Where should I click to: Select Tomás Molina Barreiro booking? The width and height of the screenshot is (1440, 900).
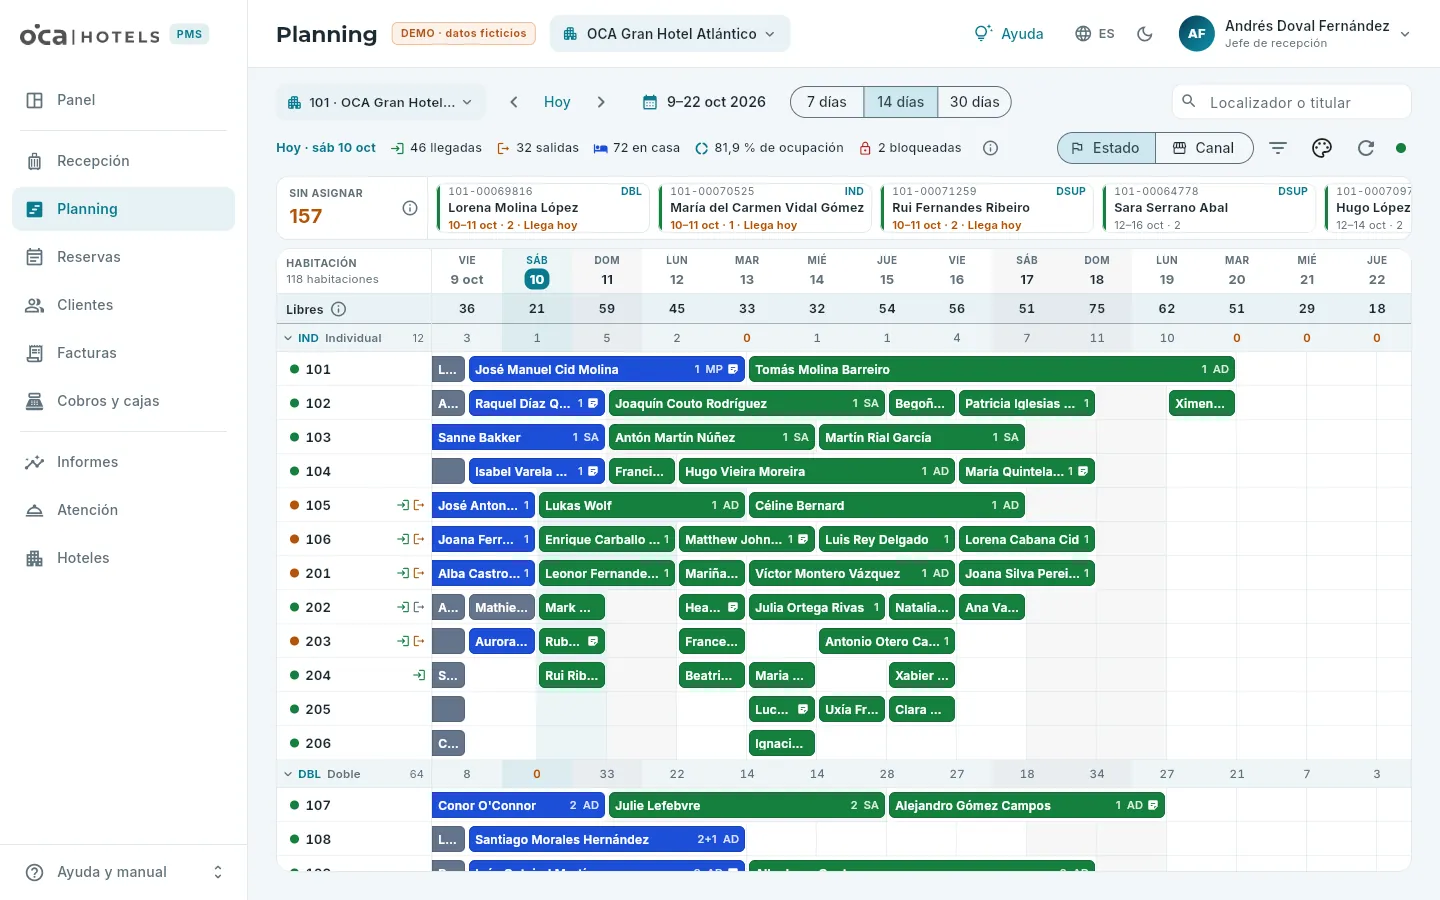point(992,369)
